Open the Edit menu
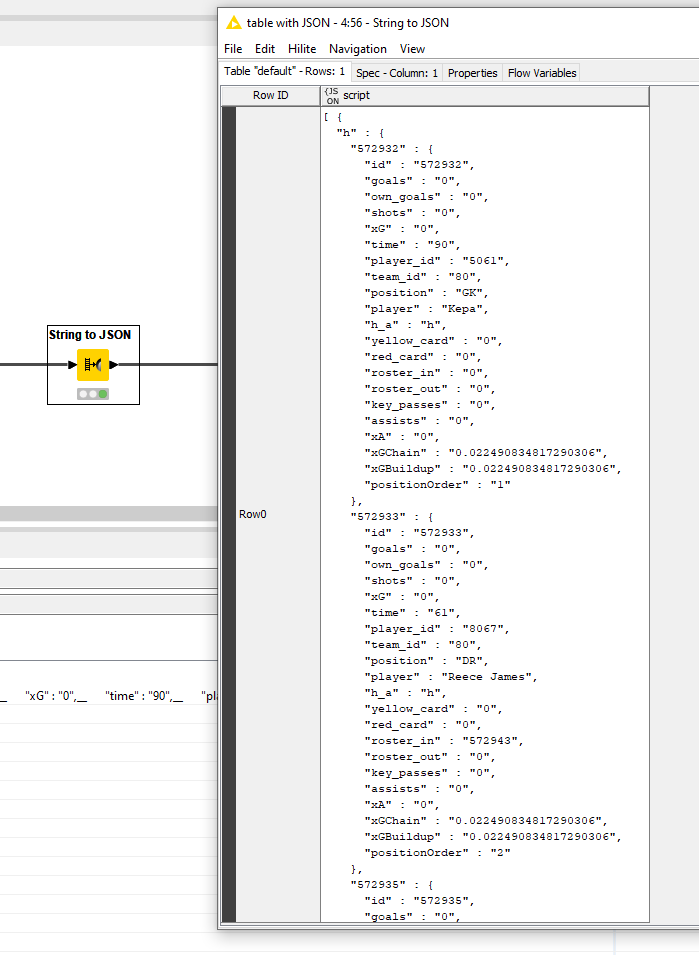The width and height of the screenshot is (699, 955). (265, 49)
